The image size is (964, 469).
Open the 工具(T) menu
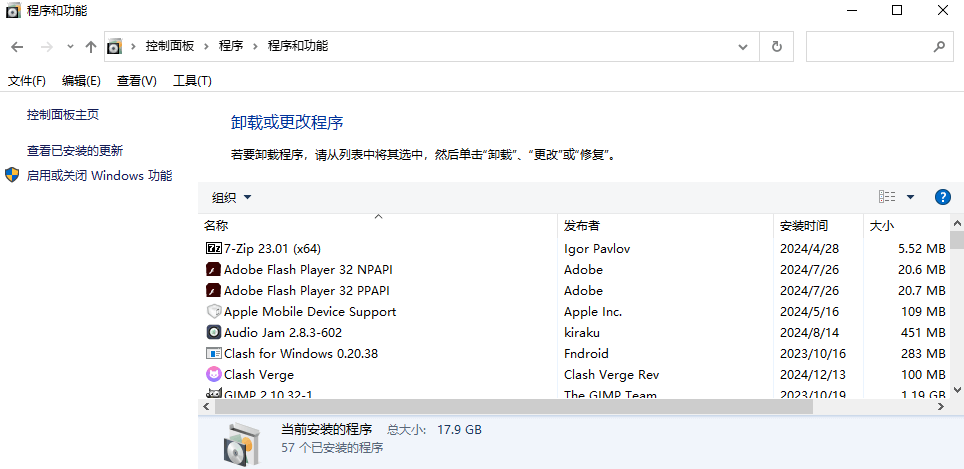pyautogui.click(x=192, y=81)
